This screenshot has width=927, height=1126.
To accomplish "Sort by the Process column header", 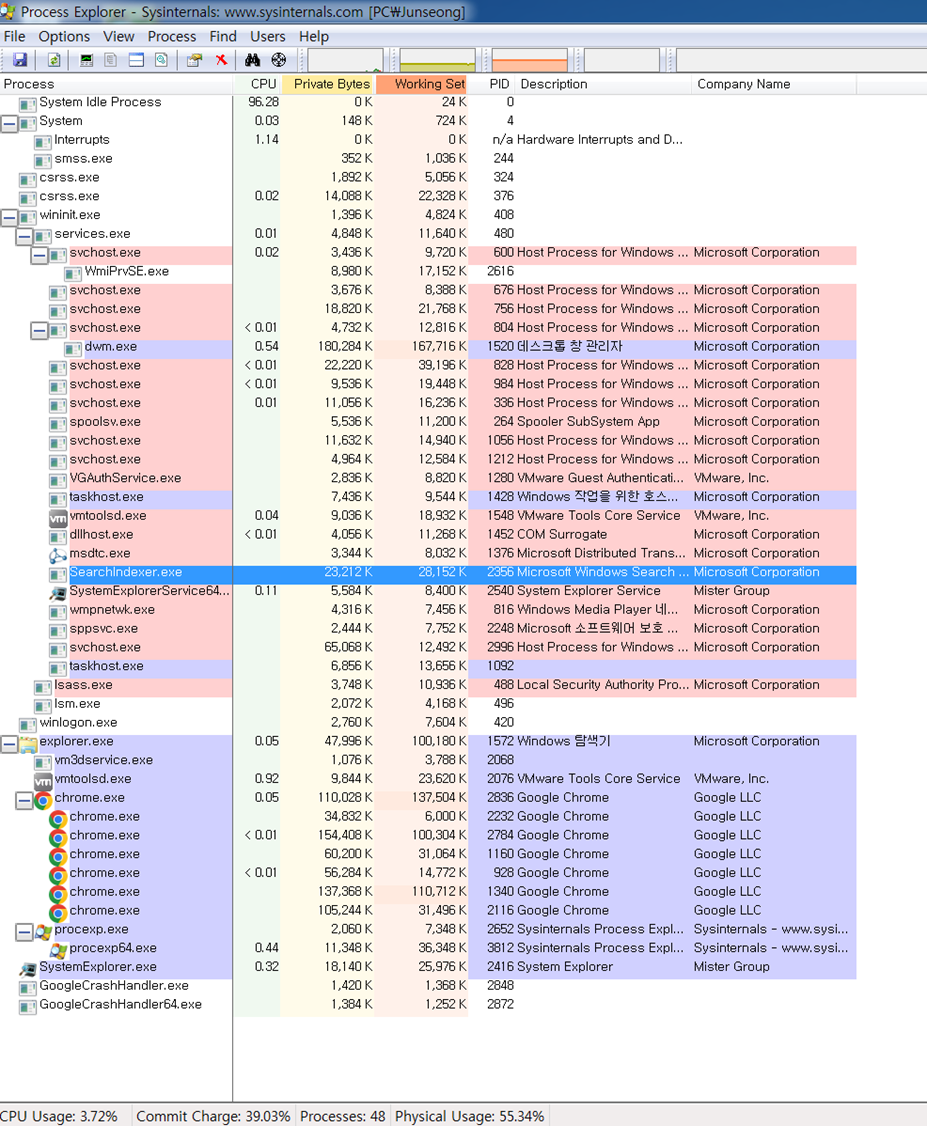I will 116,84.
